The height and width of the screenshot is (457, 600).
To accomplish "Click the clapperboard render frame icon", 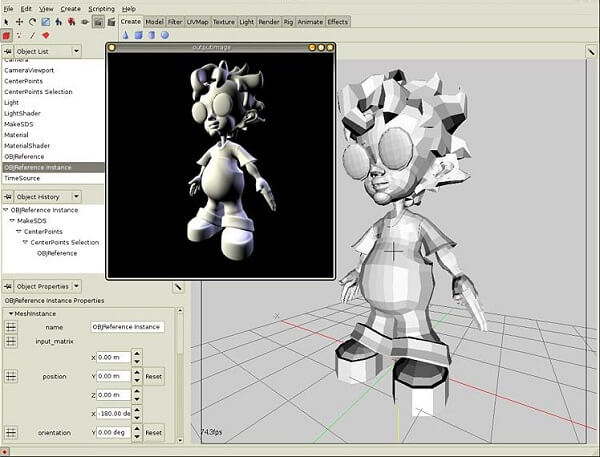I will click(x=111, y=22).
